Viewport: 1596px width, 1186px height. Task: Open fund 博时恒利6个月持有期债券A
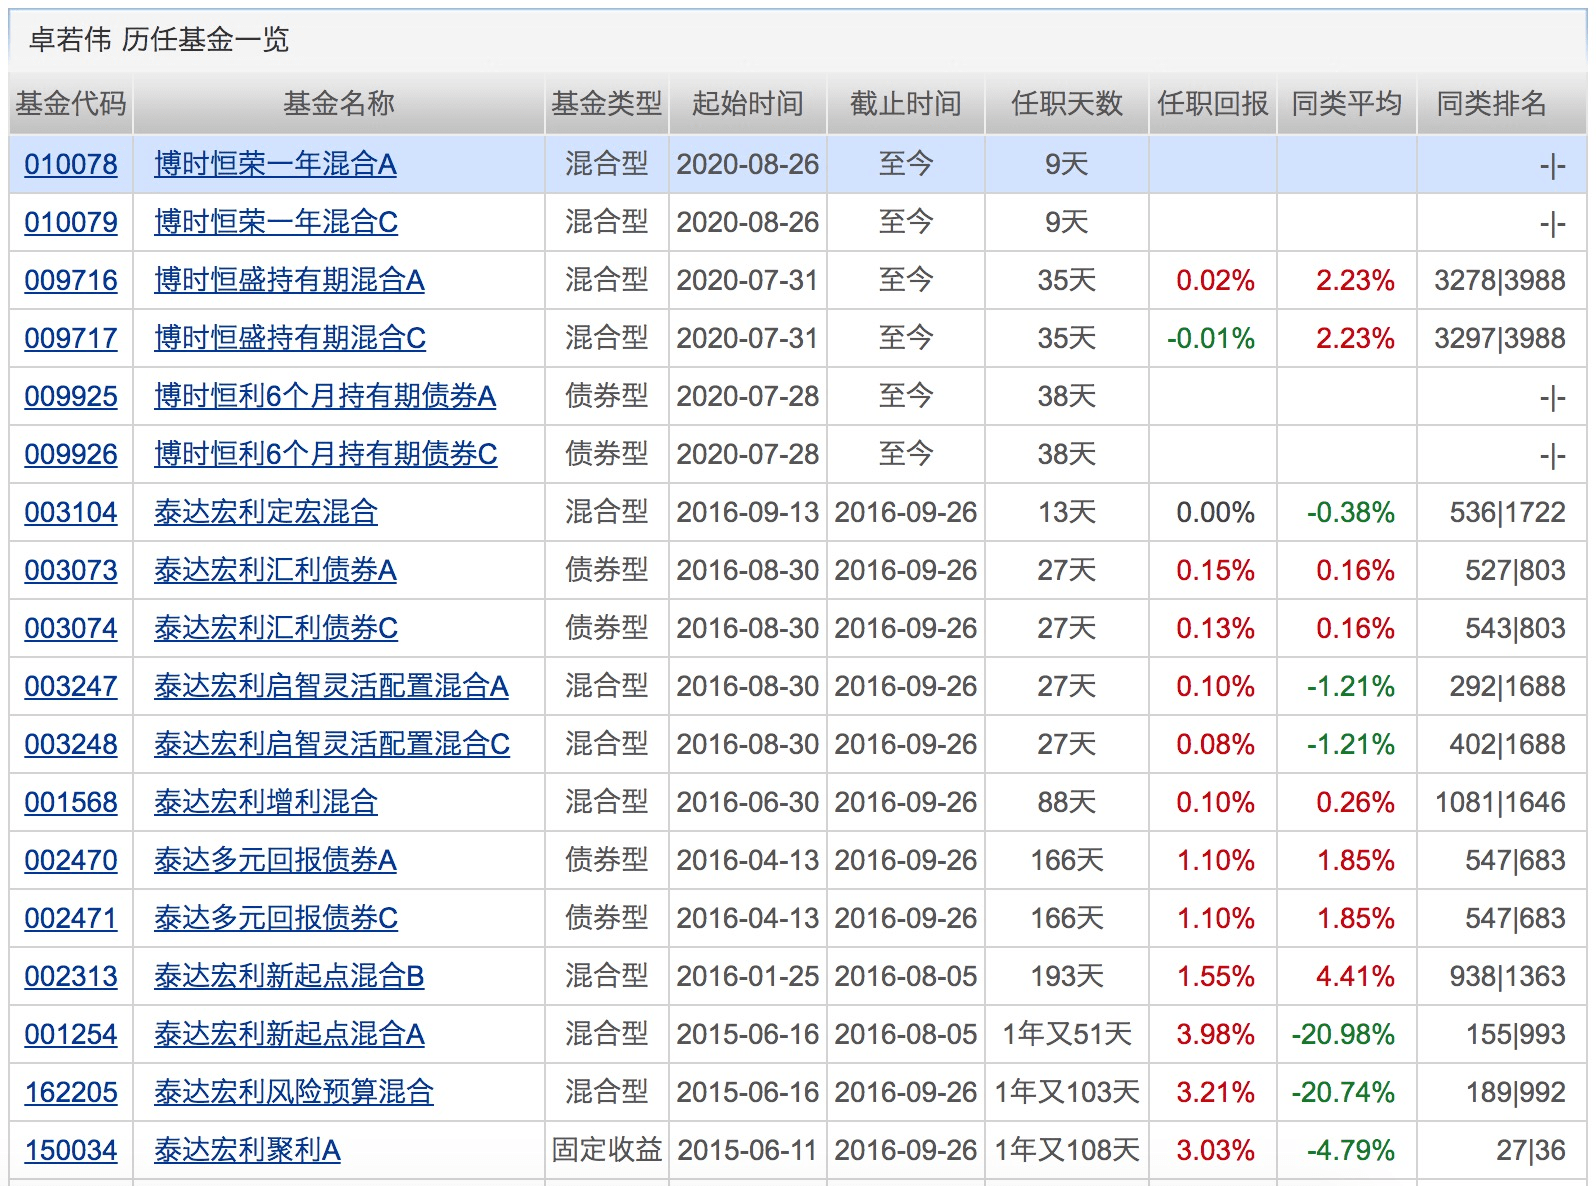tap(325, 396)
